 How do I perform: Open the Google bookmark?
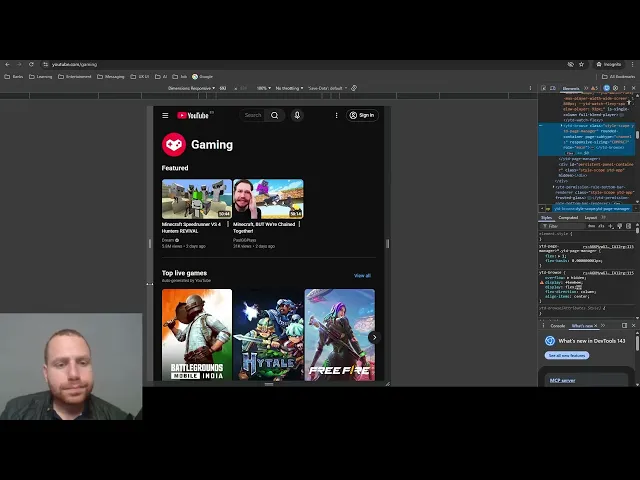click(x=202, y=77)
